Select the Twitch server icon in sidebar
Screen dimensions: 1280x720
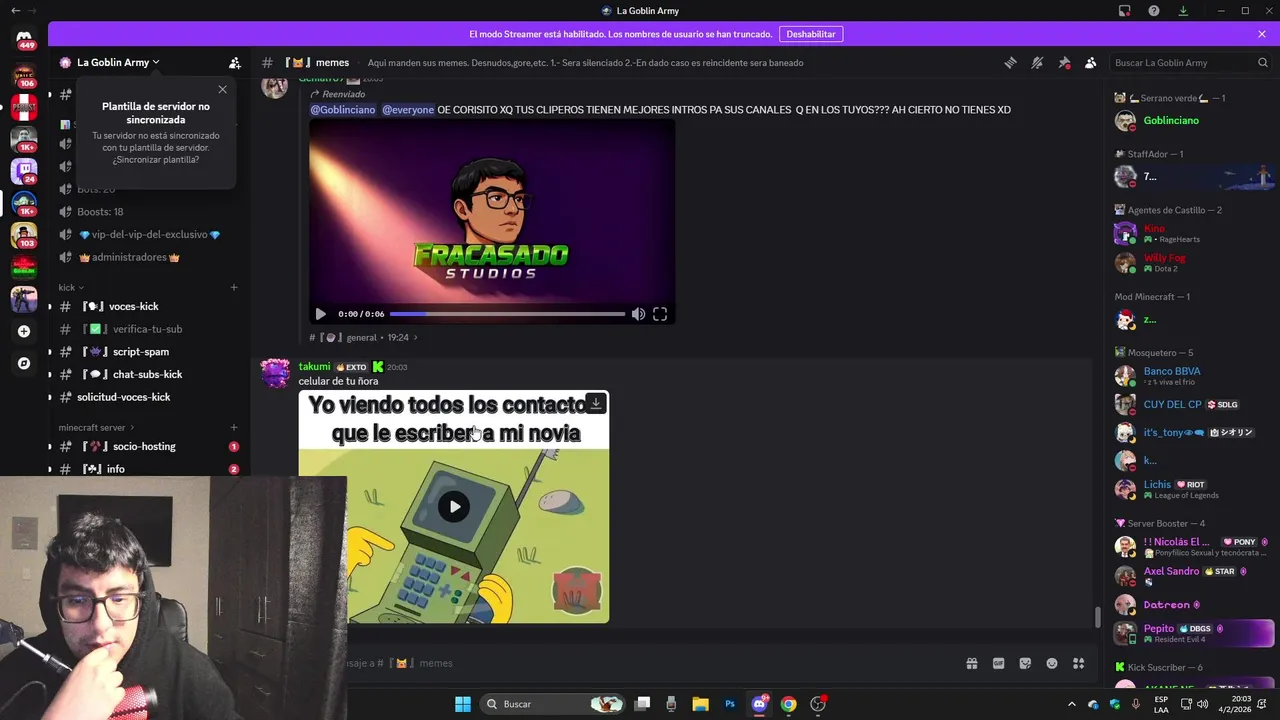(x=24, y=170)
